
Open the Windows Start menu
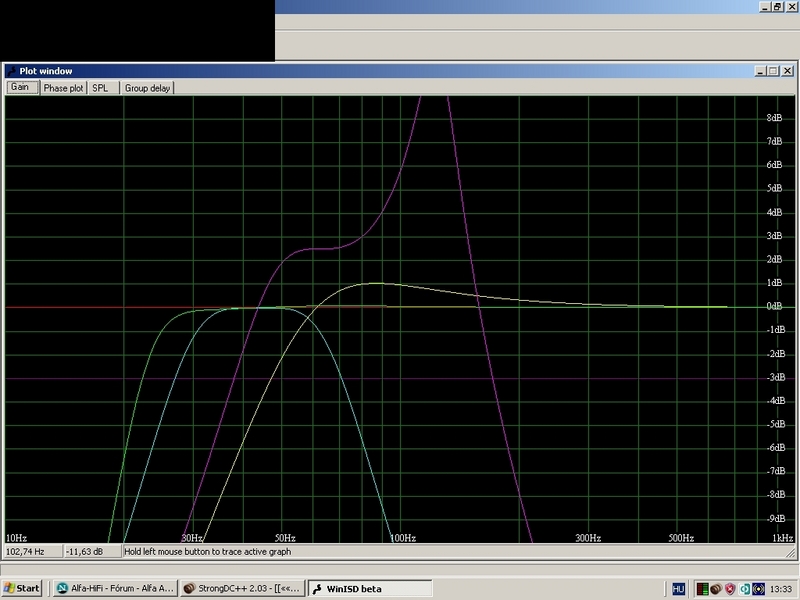22,588
